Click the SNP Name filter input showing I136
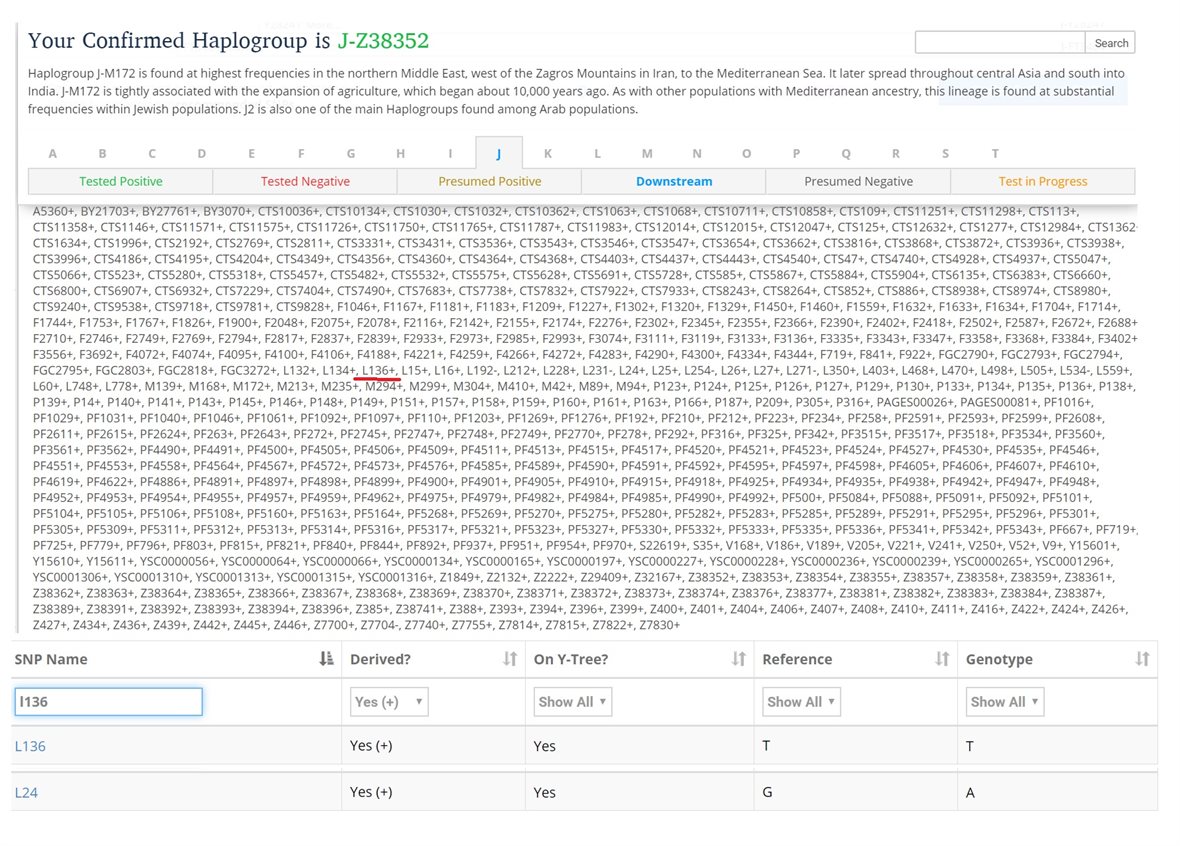 (108, 701)
